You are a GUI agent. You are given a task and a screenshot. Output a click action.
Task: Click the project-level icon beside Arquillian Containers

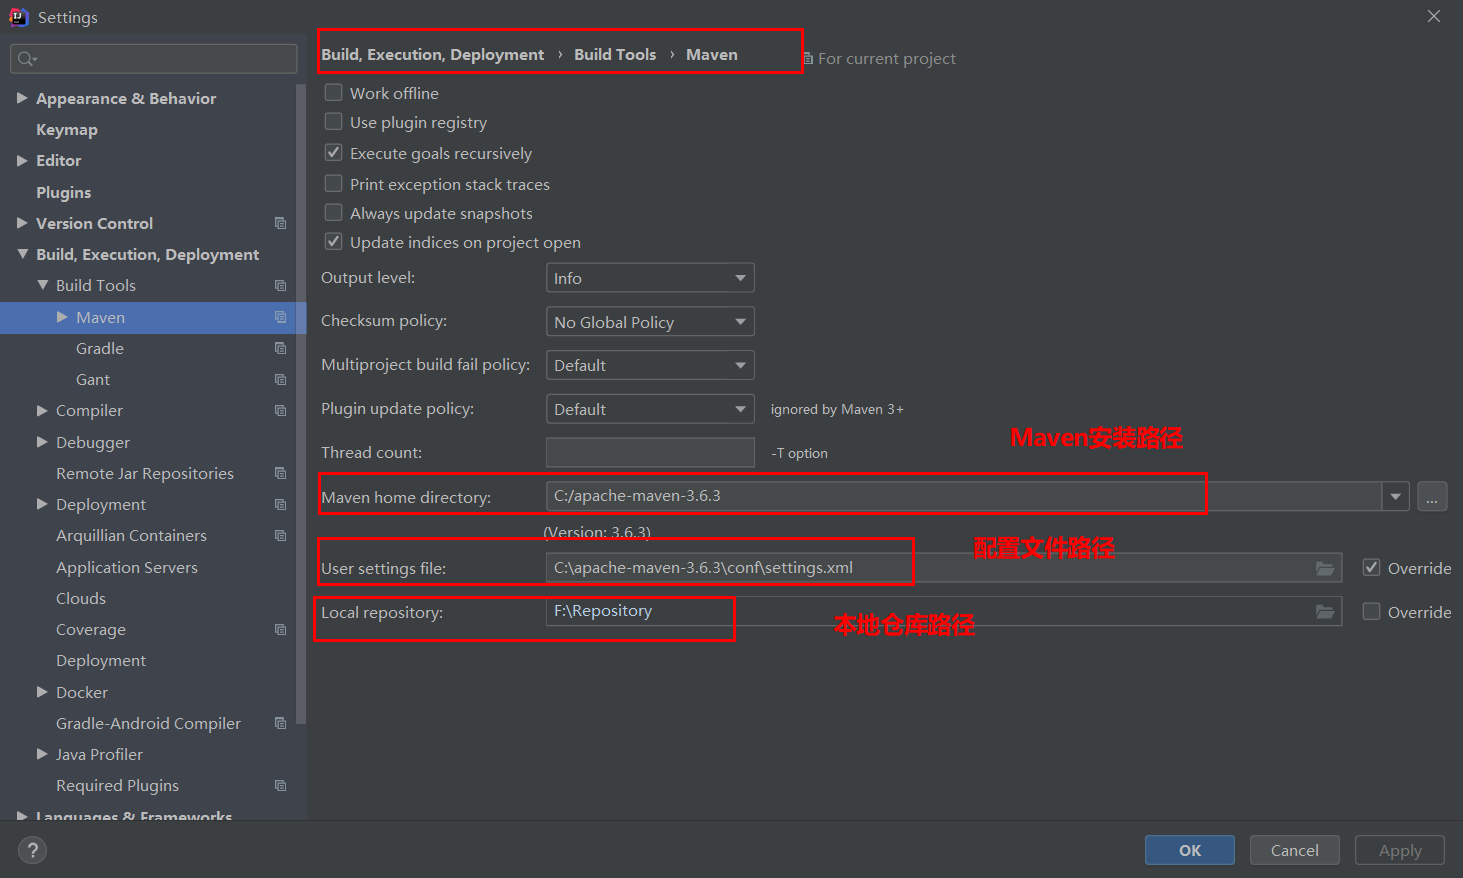tap(280, 535)
